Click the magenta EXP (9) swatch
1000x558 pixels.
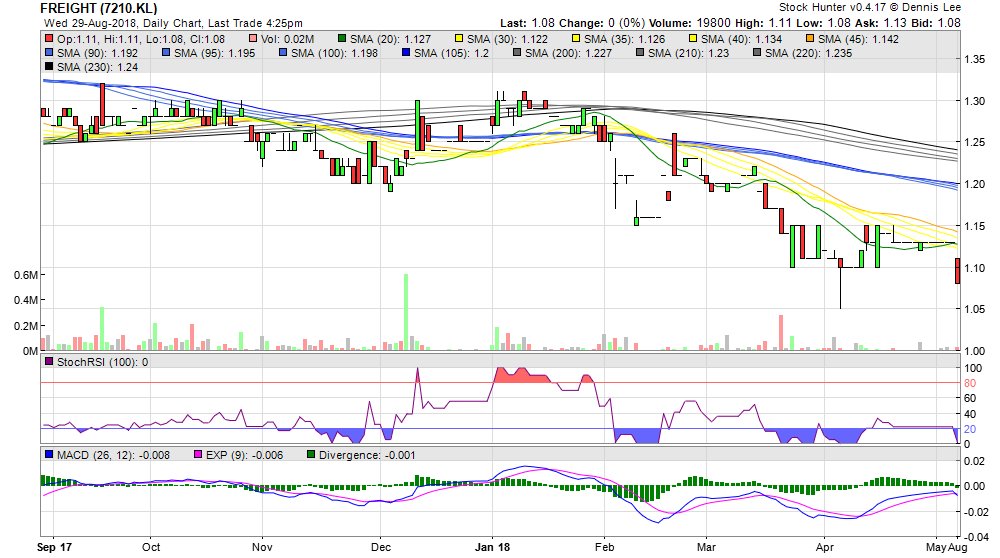pos(198,455)
